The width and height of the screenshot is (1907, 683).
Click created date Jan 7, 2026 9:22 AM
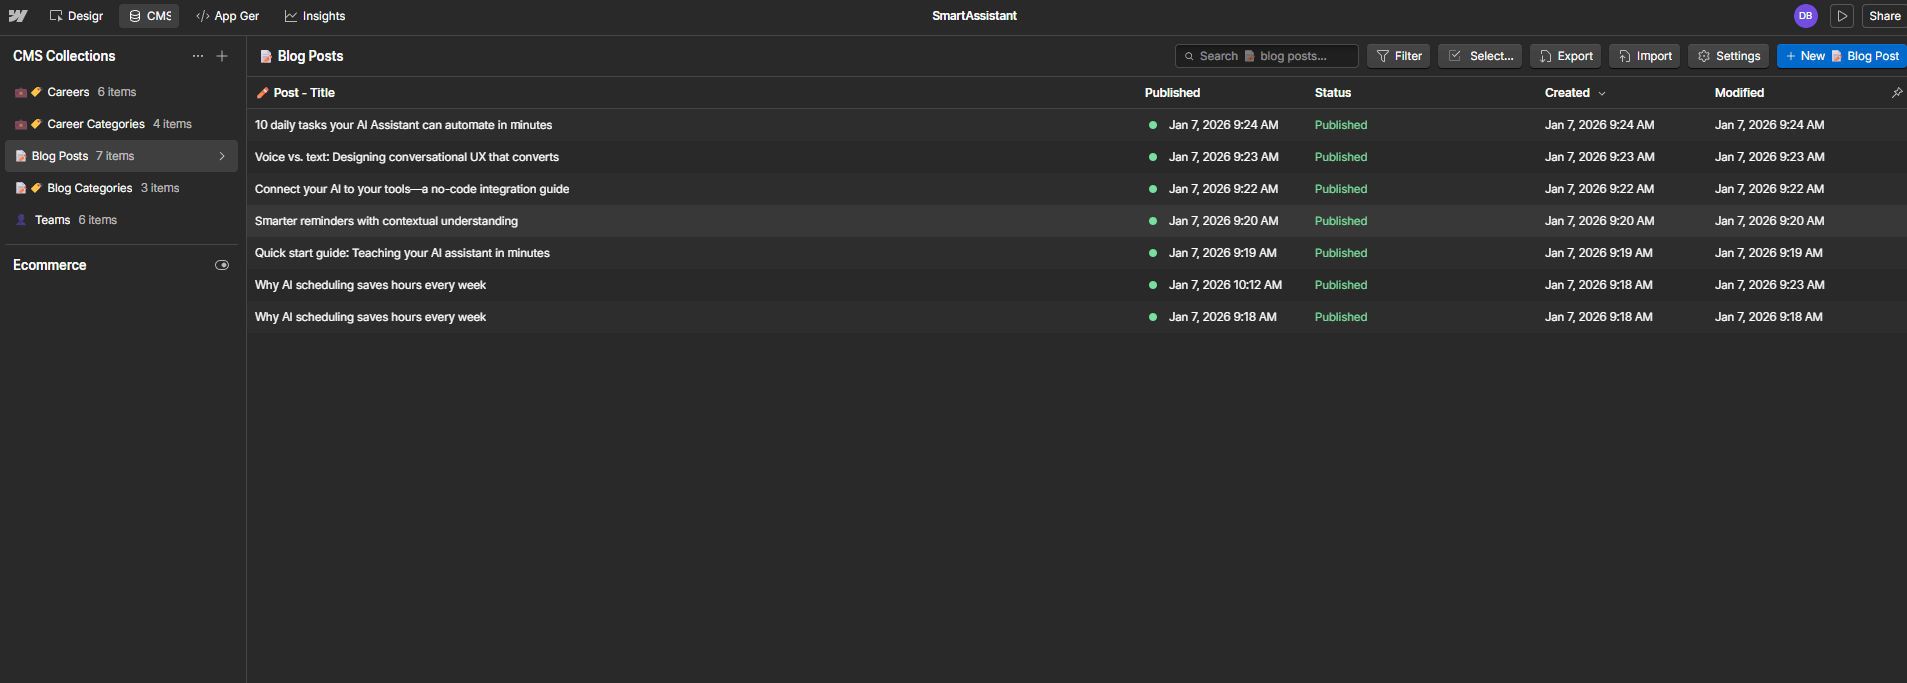click(1599, 189)
